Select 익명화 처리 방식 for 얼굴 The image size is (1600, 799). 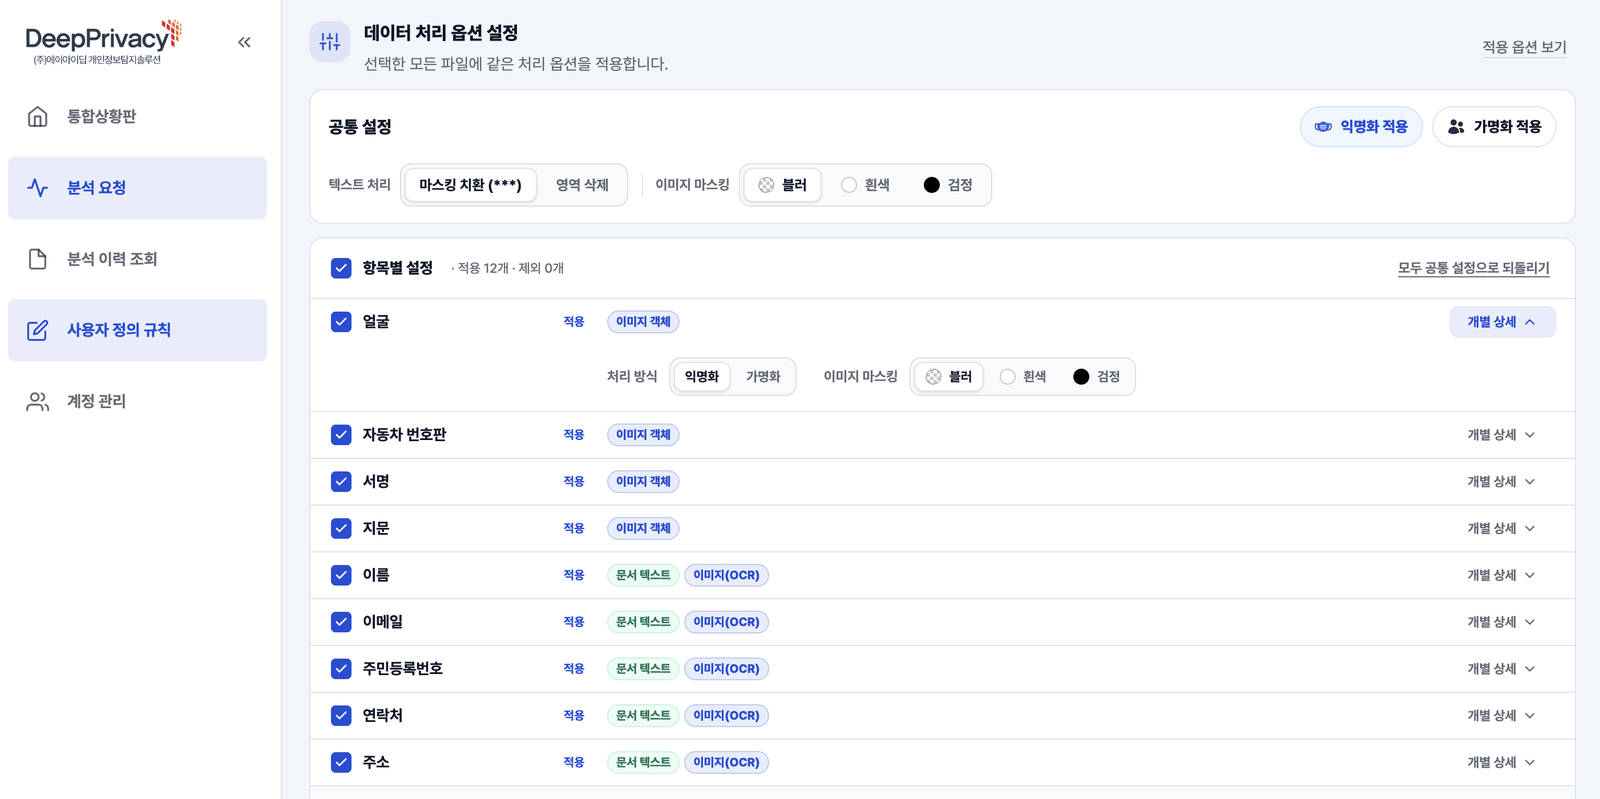(702, 377)
